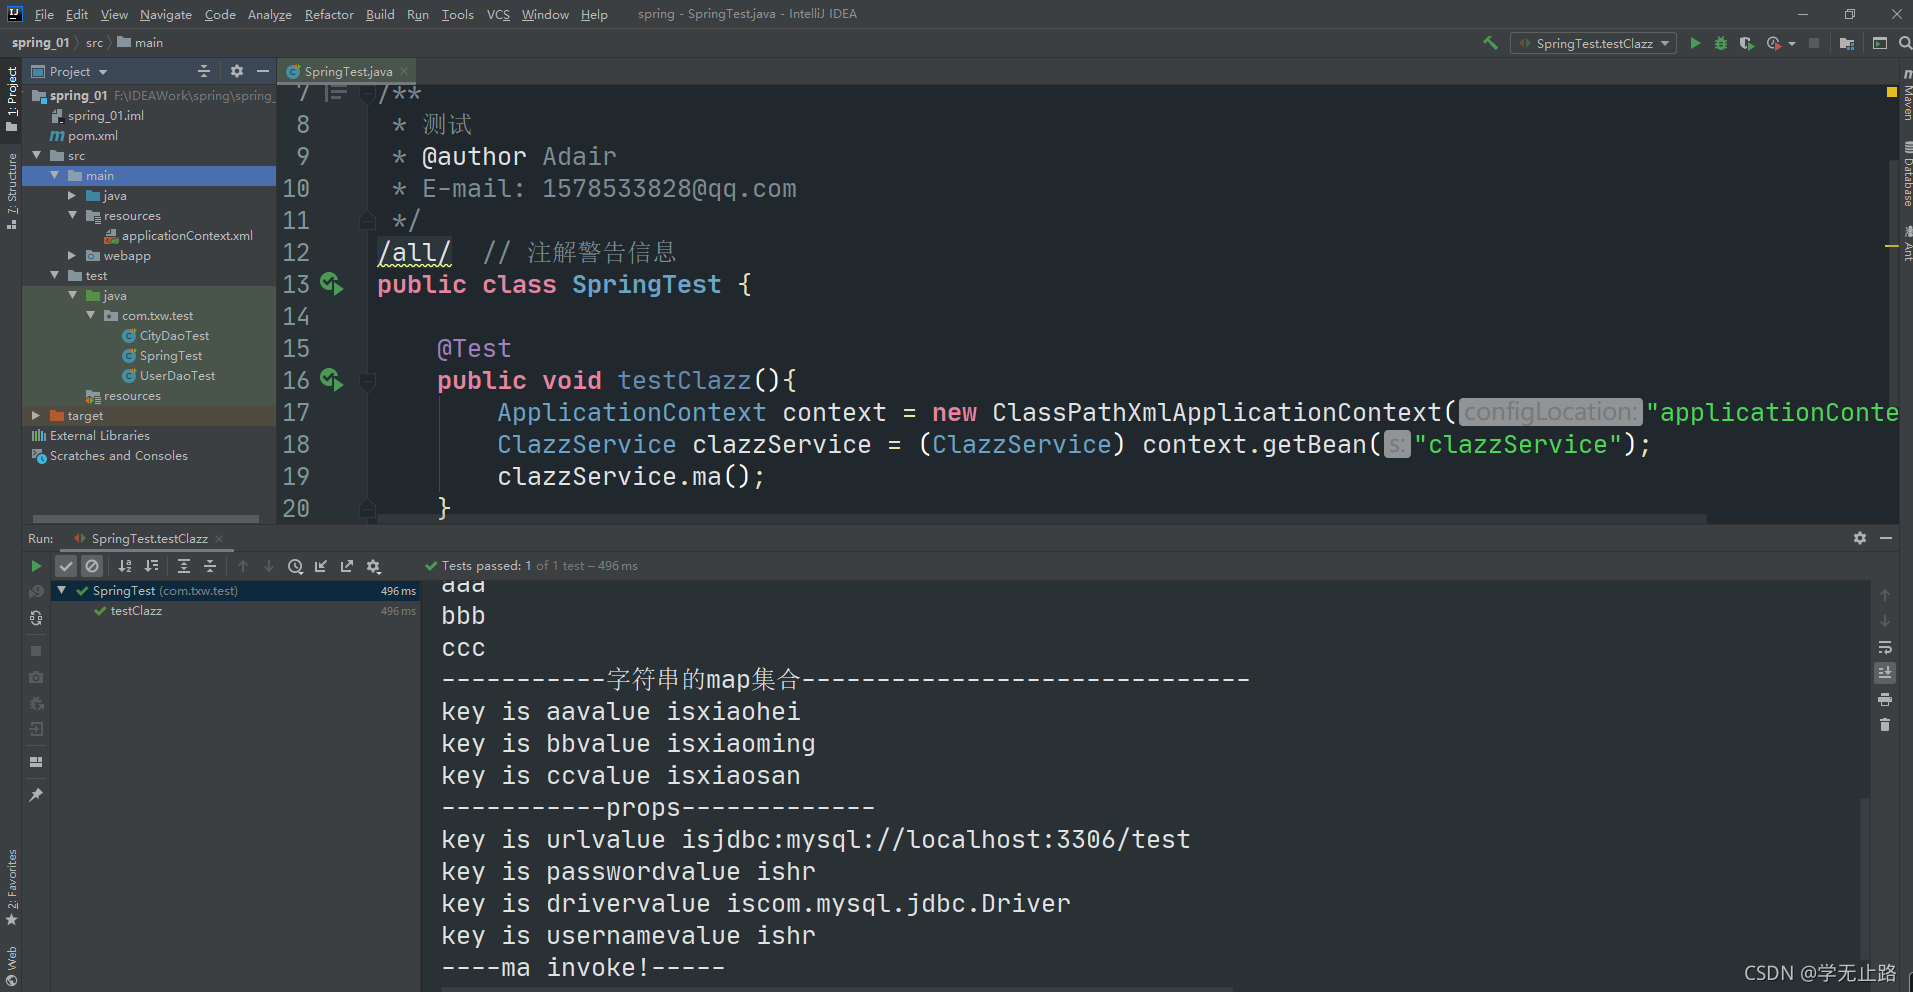Screen dimensions: 1913x992
Task: Sort tests alphabetically
Action: click(x=125, y=566)
